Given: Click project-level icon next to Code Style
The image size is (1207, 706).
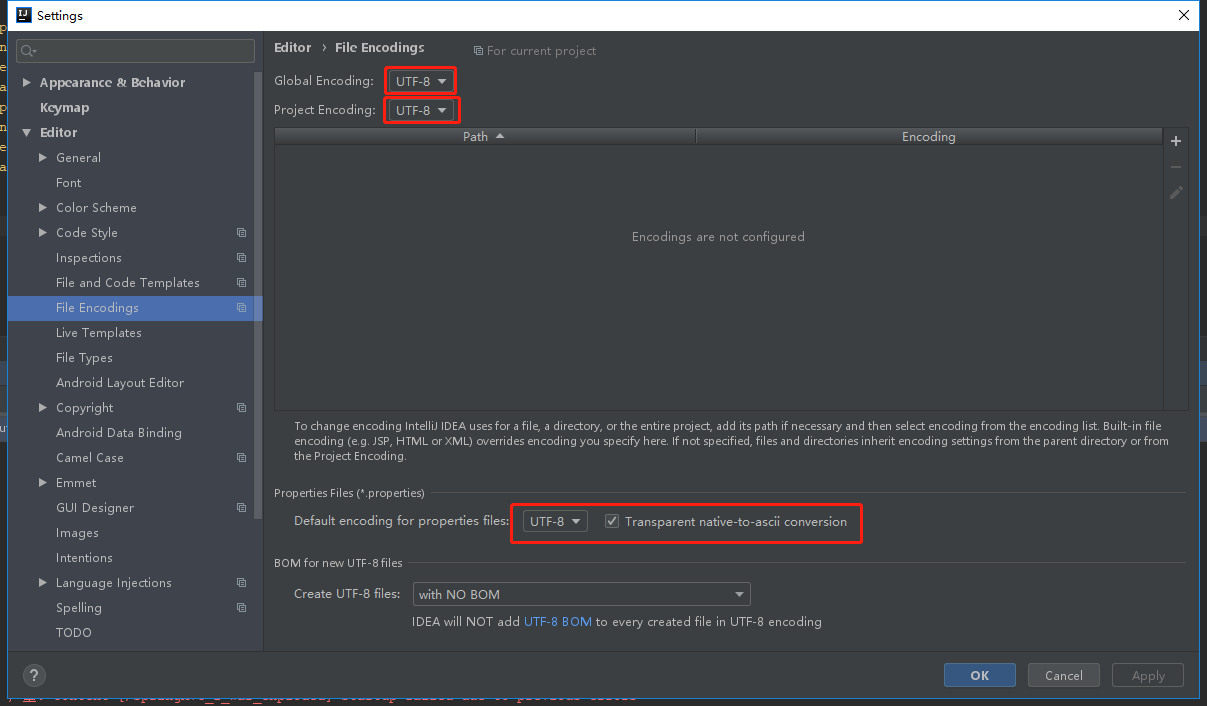Looking at the screenshot, I should pos(241,232).
